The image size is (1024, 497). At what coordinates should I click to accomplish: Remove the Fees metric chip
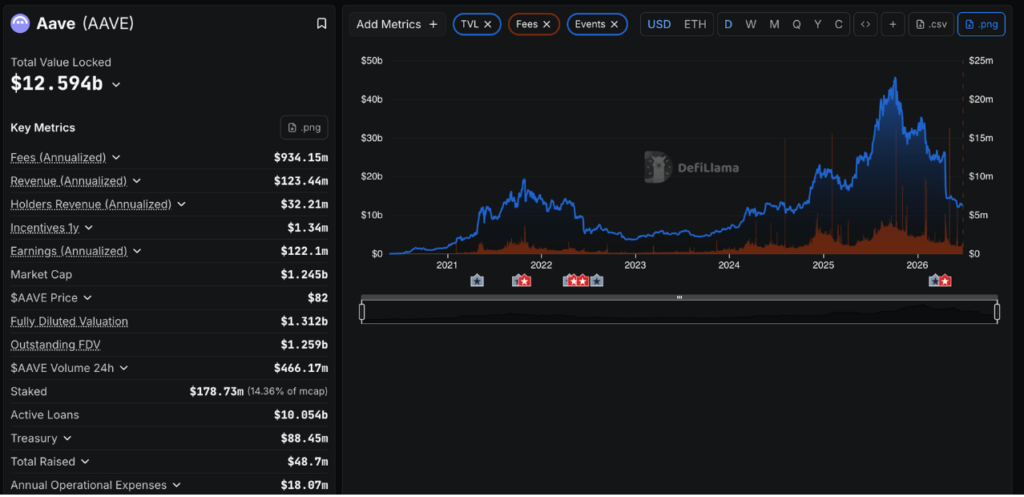547,24
